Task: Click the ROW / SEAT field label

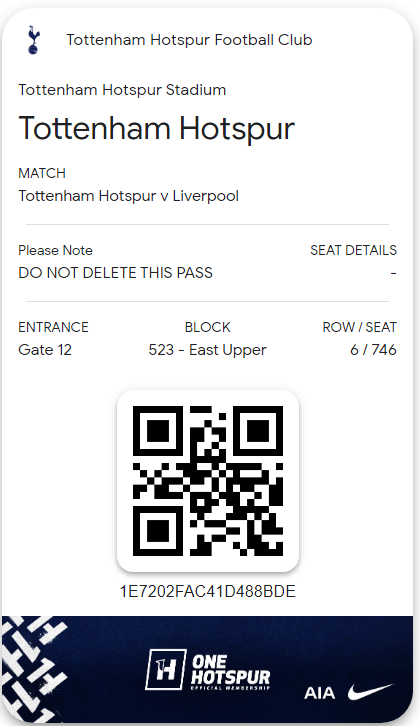Action: [x=359, y=327]
